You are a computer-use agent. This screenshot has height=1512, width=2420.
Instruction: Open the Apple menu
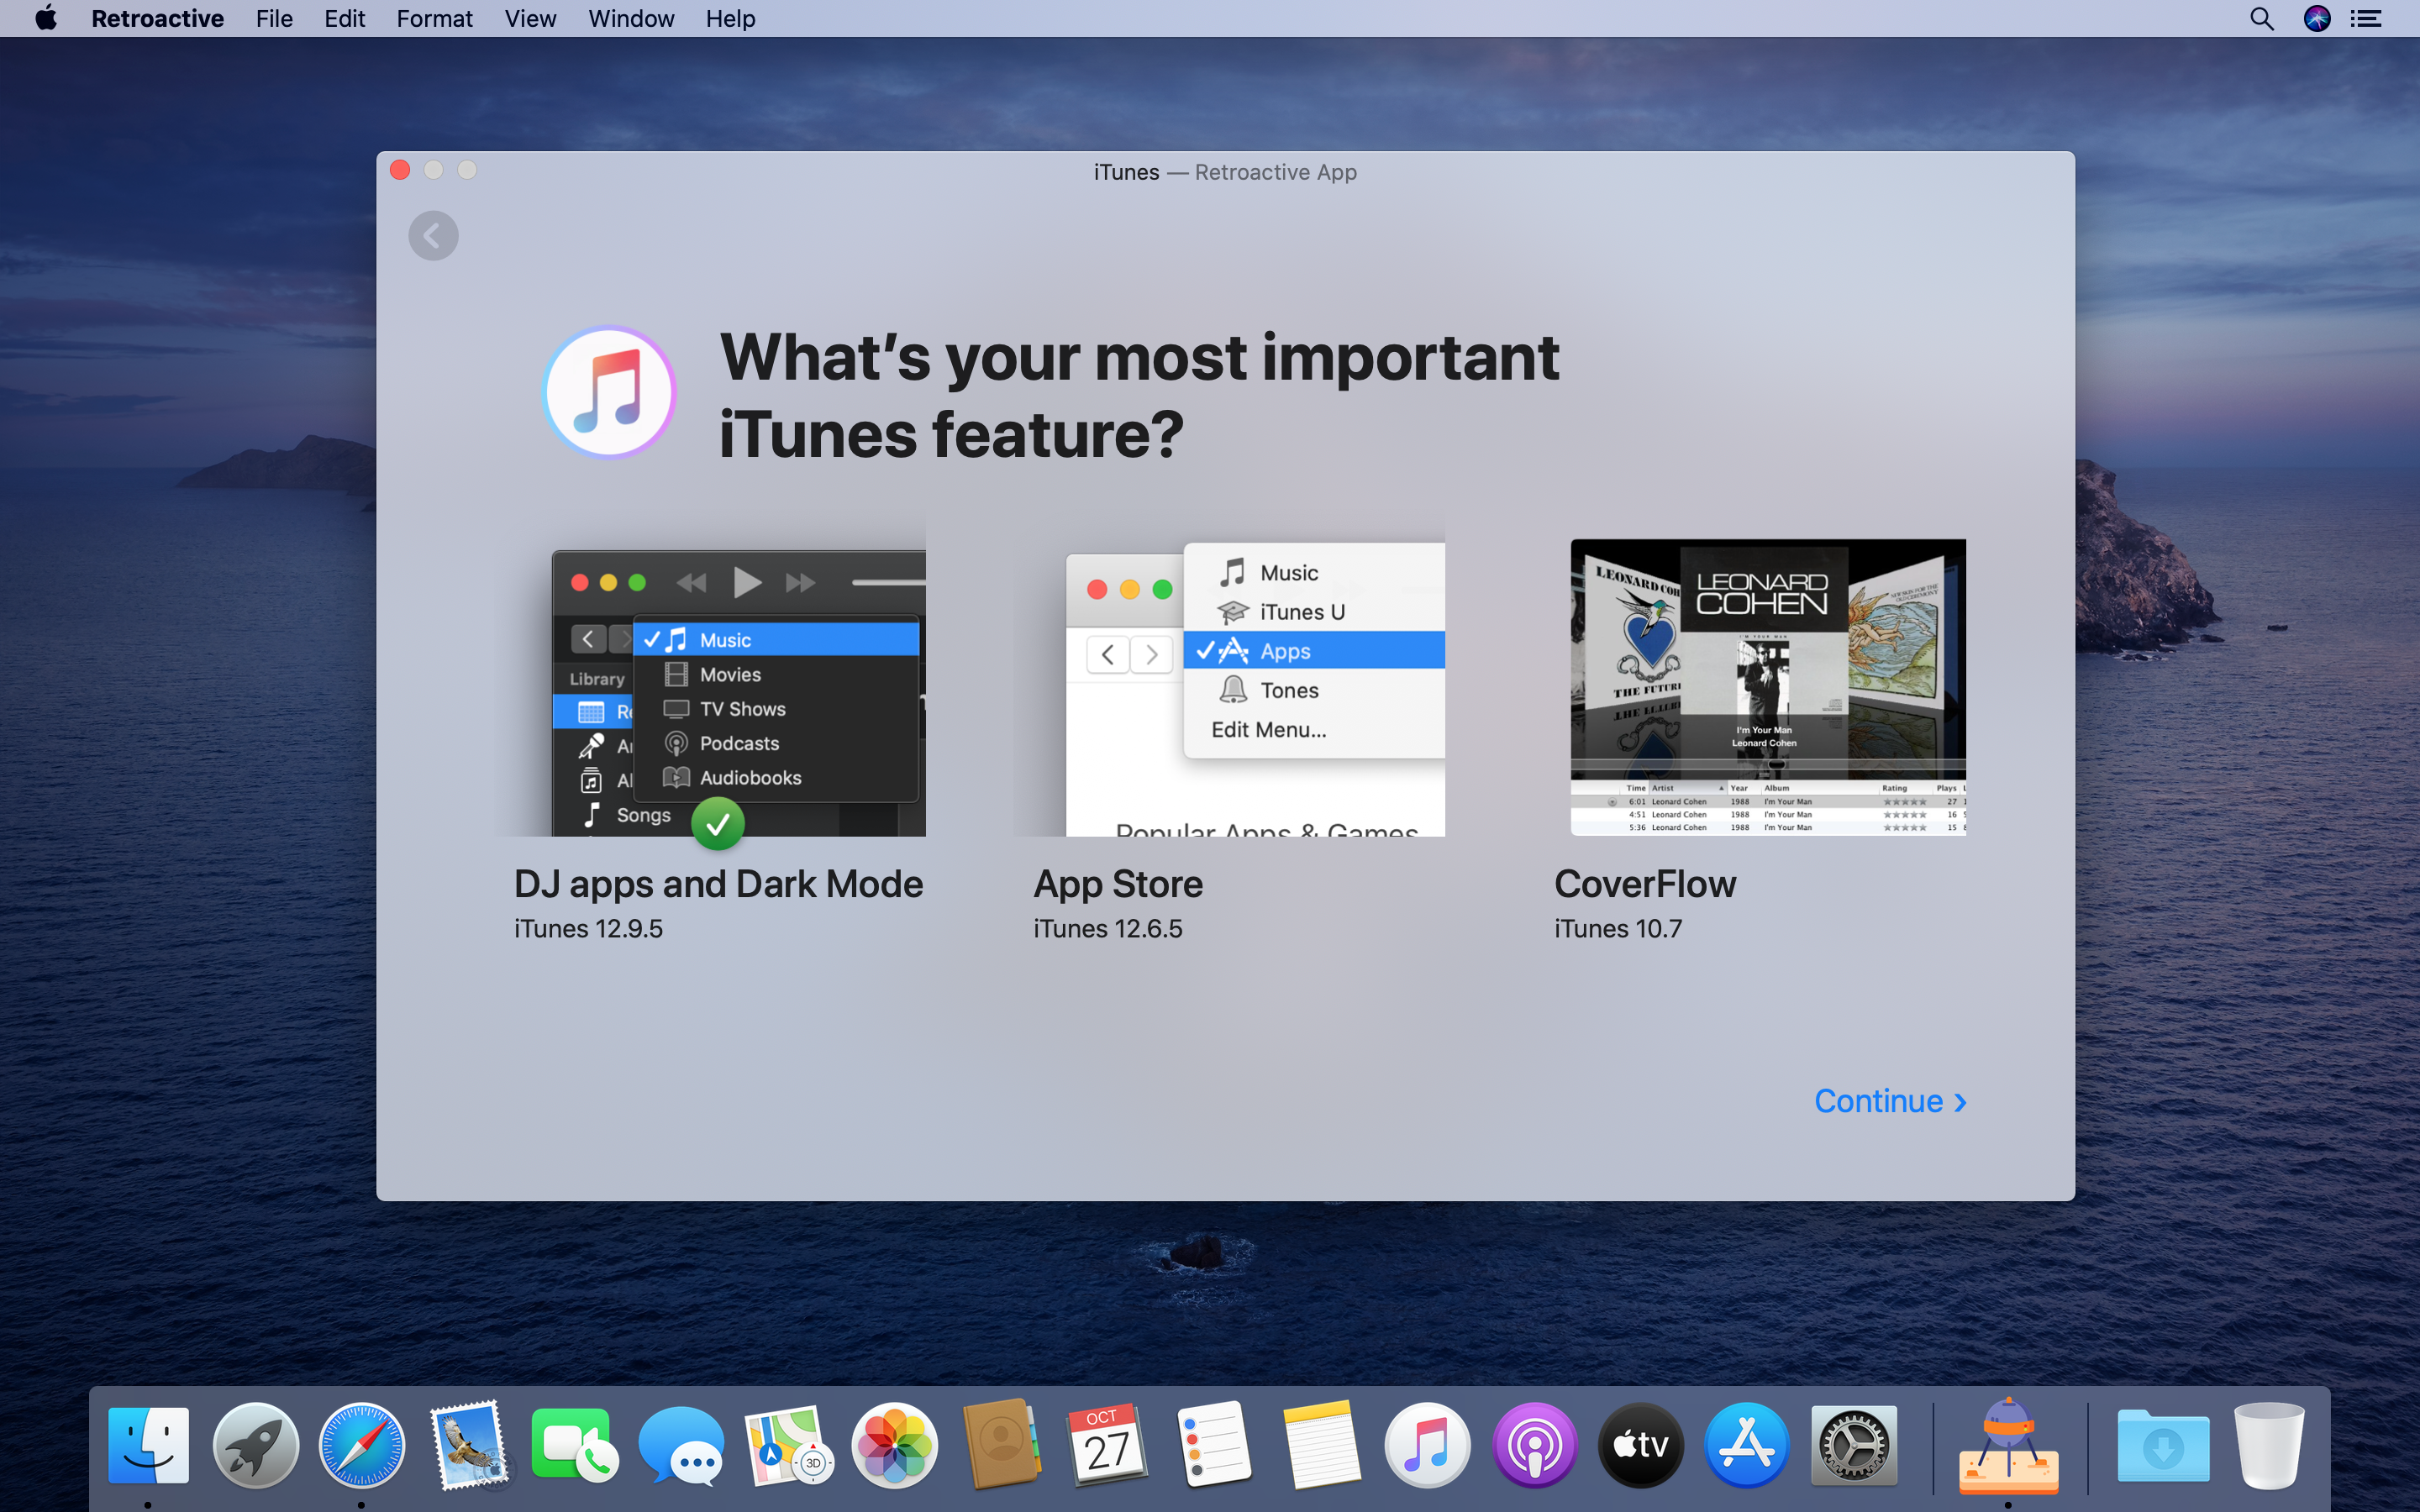[x=46, y=19]
